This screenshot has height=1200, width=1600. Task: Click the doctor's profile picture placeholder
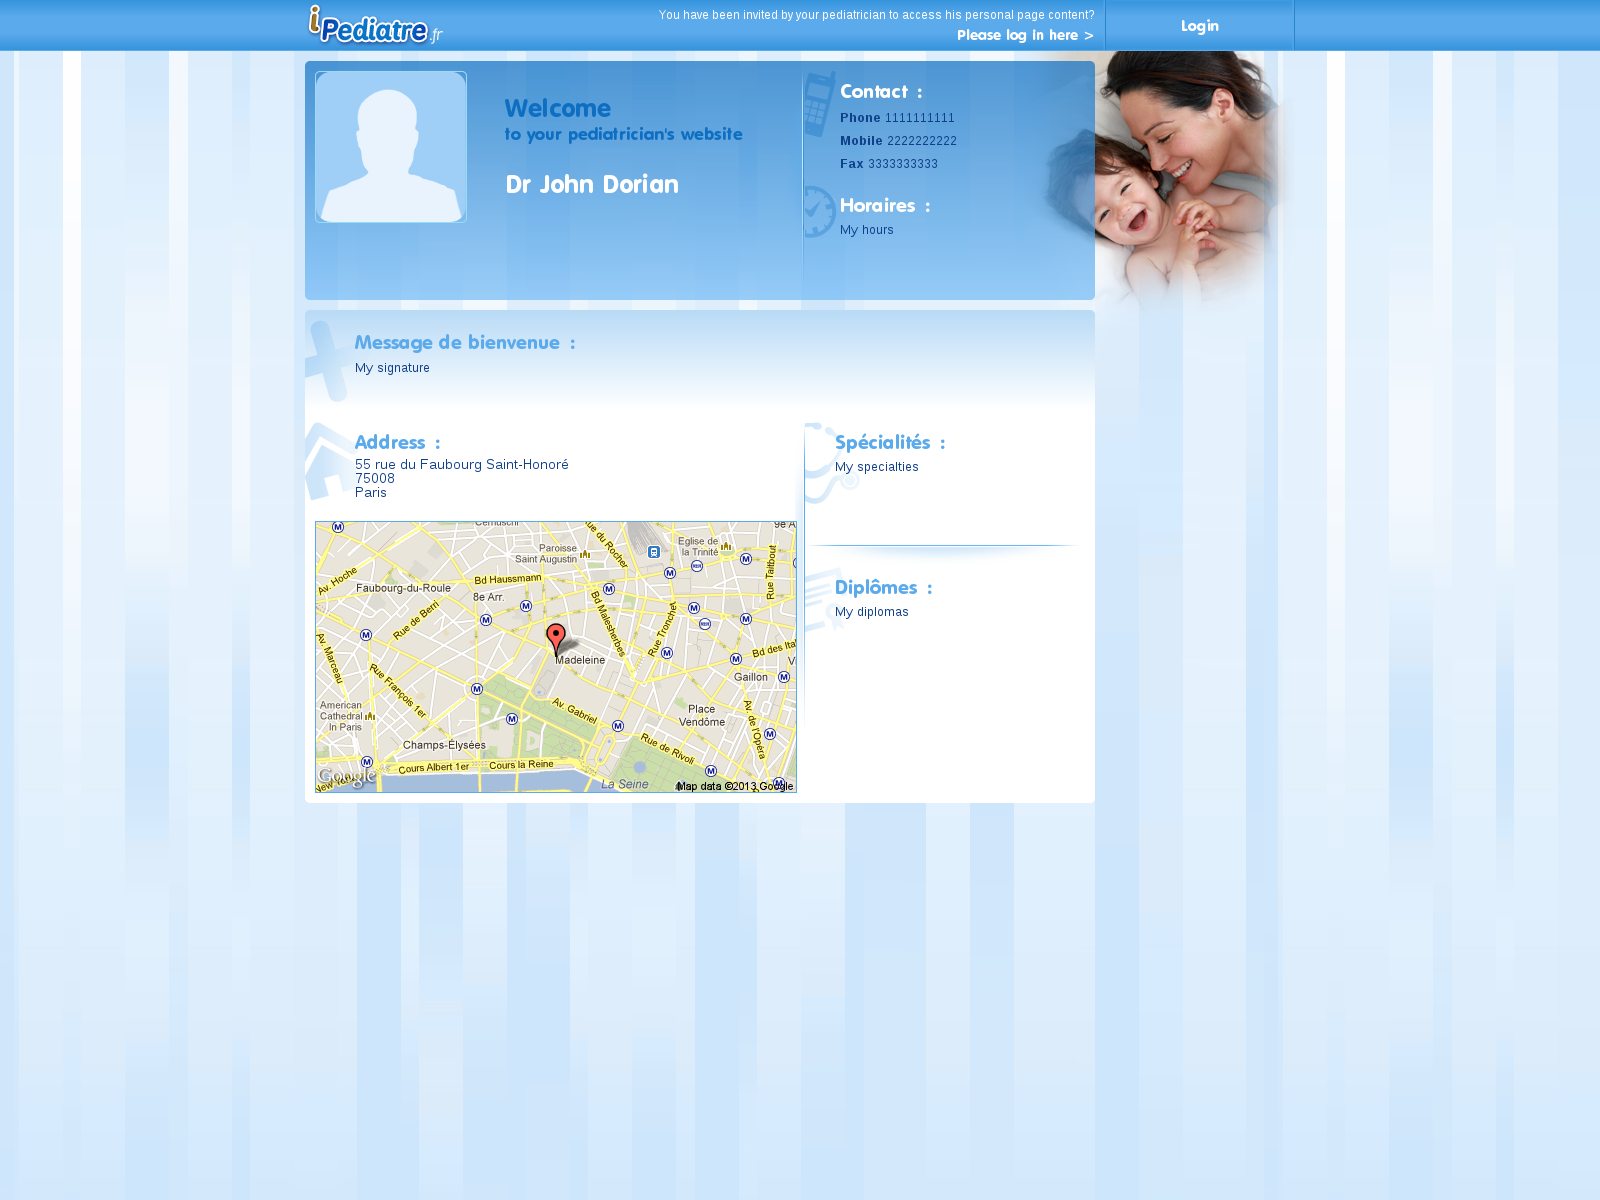tap(391, 147)
